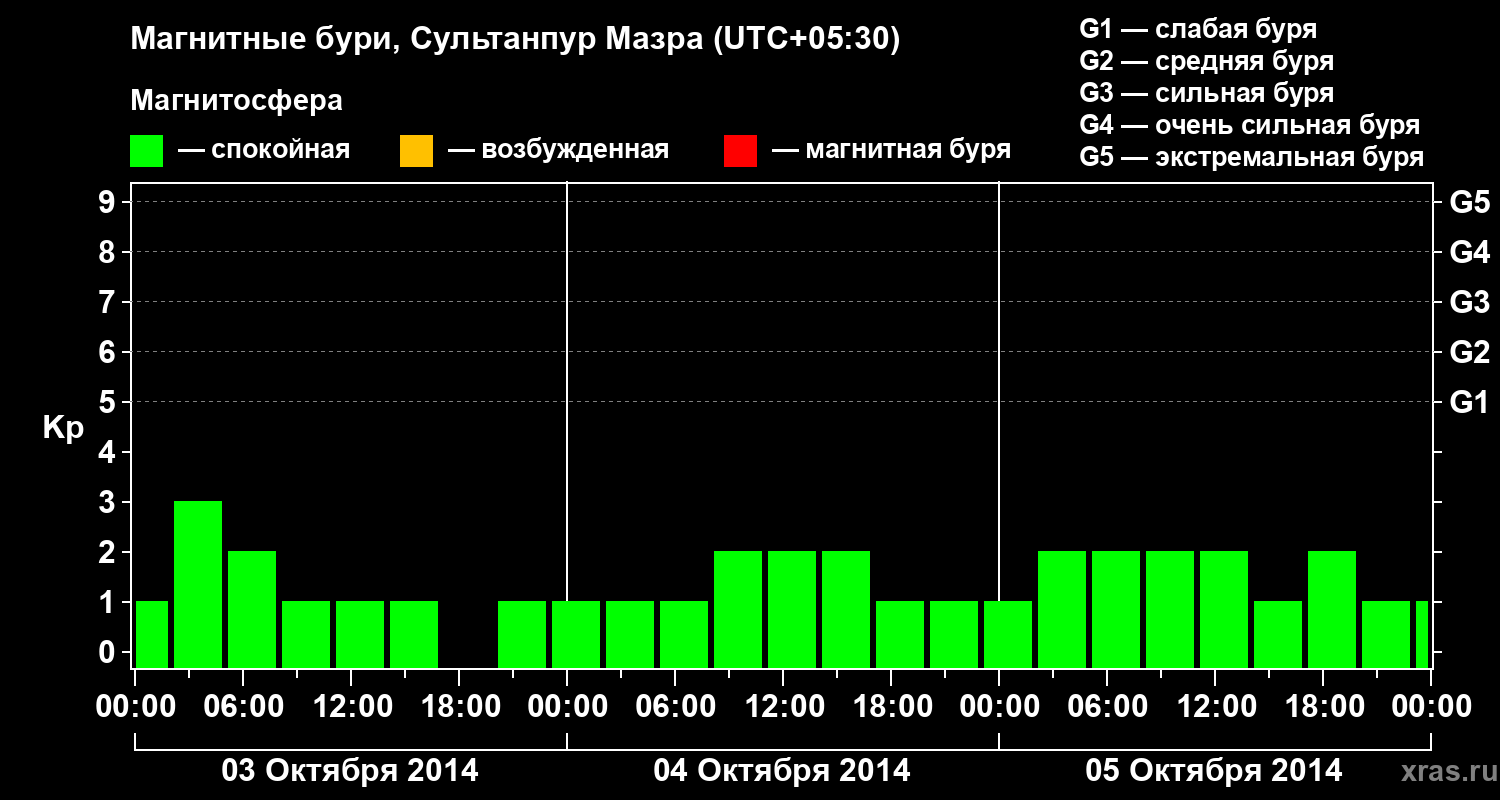The height and width of the screenshot is (800, 1500).
Task: Select the only Kp 2 bar on 03 Октября
Action: point(252,609)
